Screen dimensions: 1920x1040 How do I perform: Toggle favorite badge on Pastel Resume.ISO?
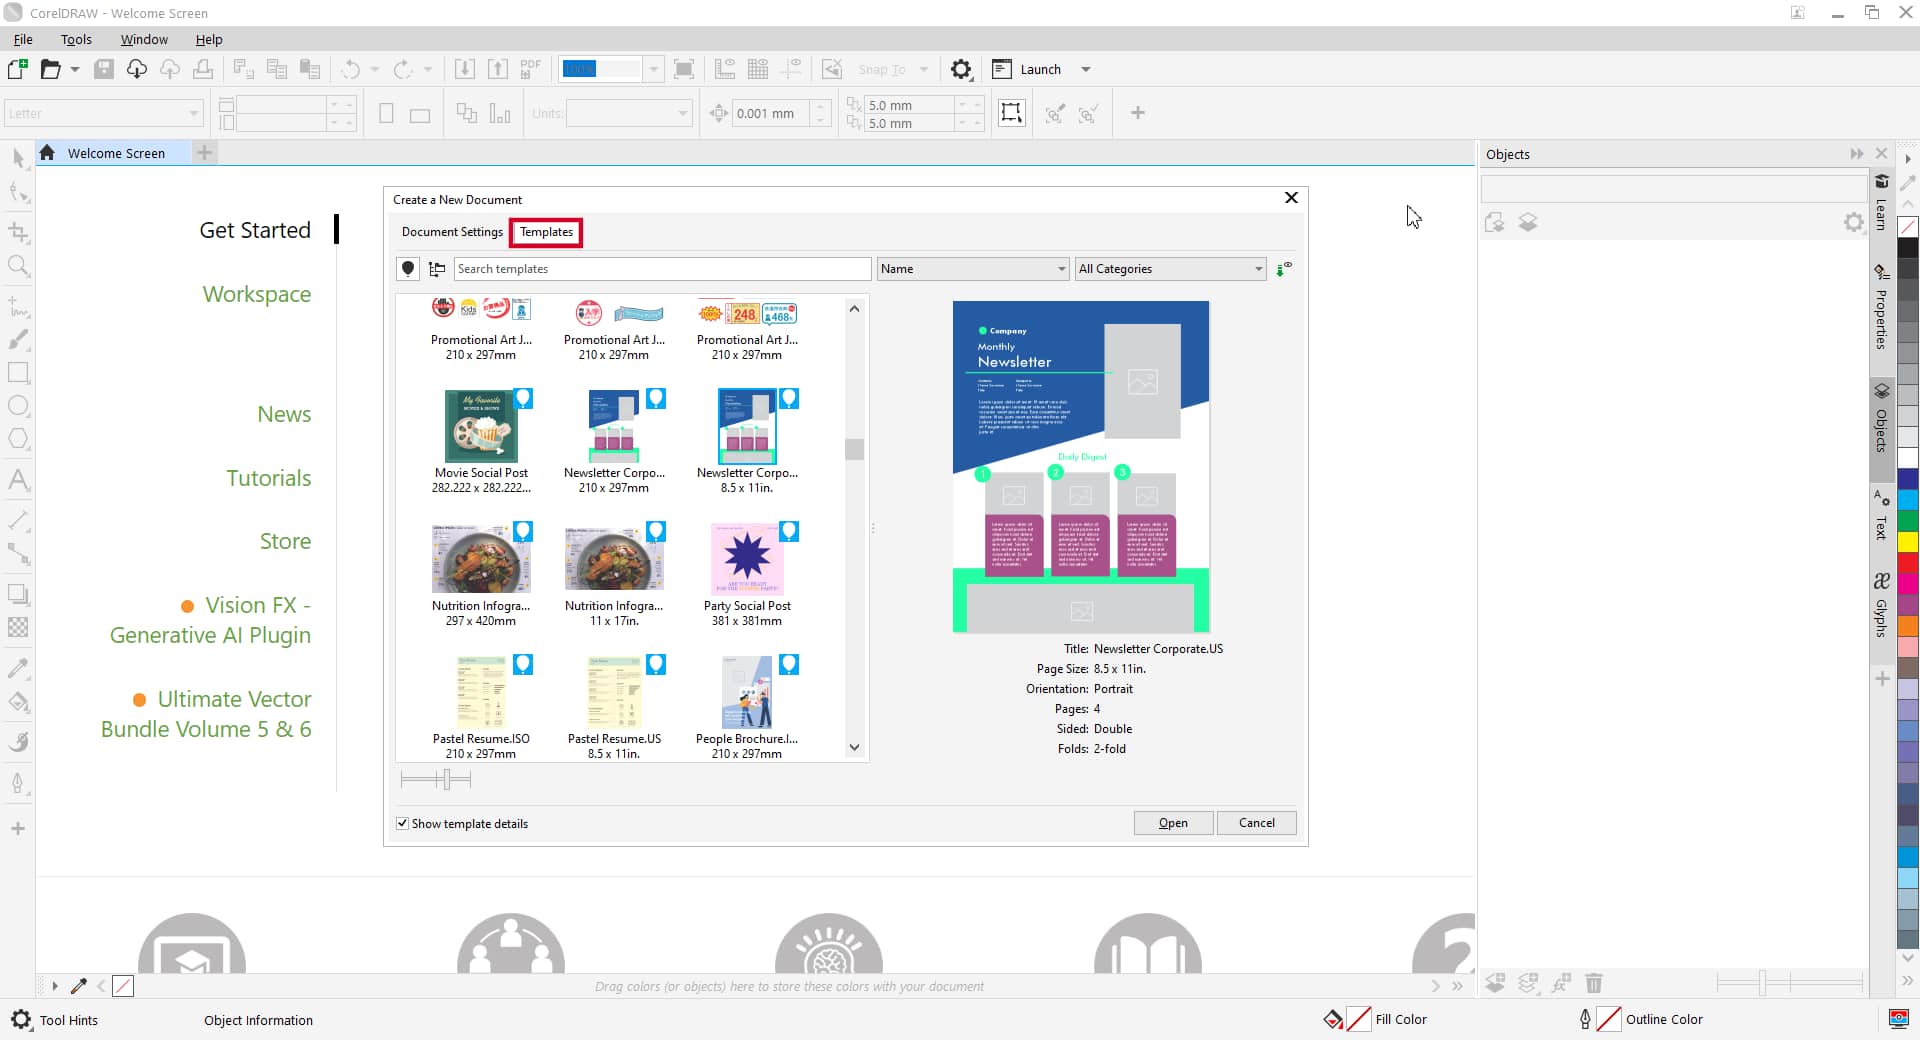pos(523,664)
